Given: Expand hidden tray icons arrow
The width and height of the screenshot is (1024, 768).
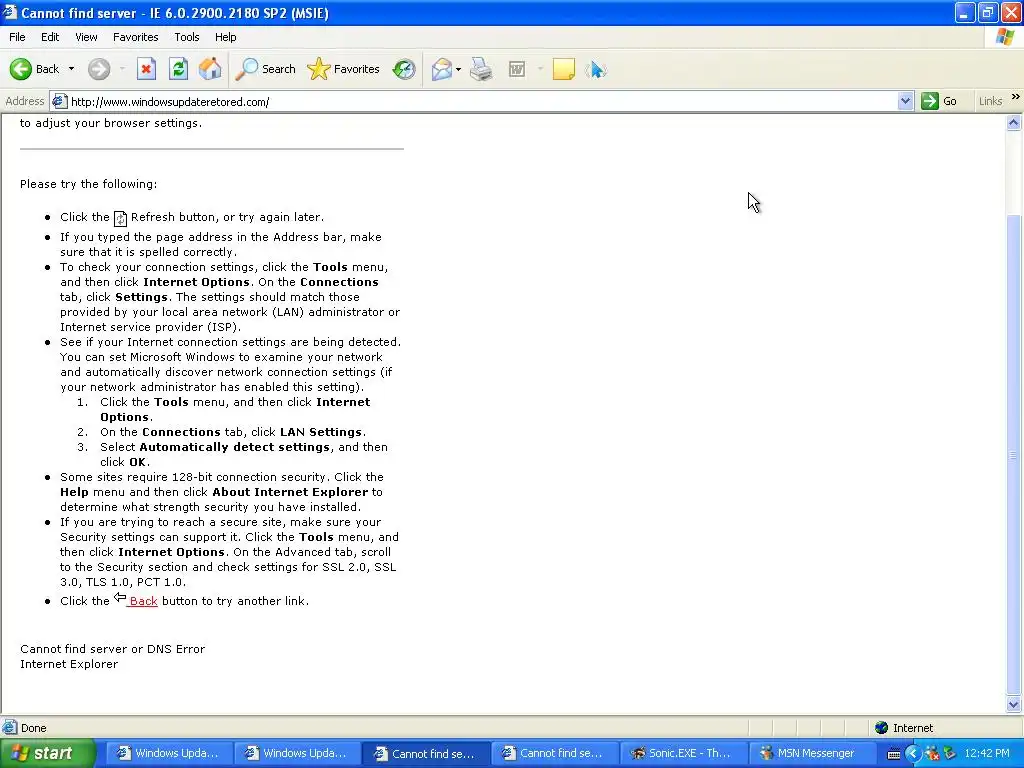Looking at the screenshot, I should coord(912,754).
